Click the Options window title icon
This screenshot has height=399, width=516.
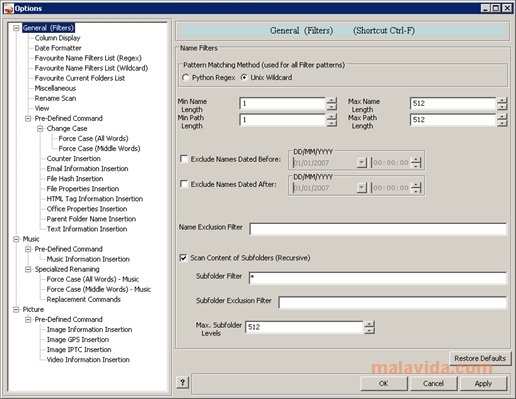(8, 8)
